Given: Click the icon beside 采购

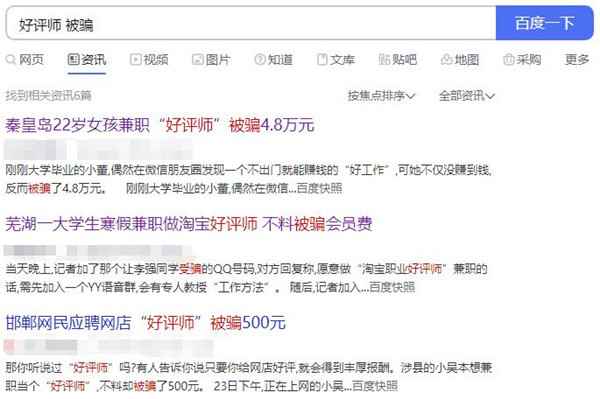Looking at the screenshot, I should (x=509, y=59).
